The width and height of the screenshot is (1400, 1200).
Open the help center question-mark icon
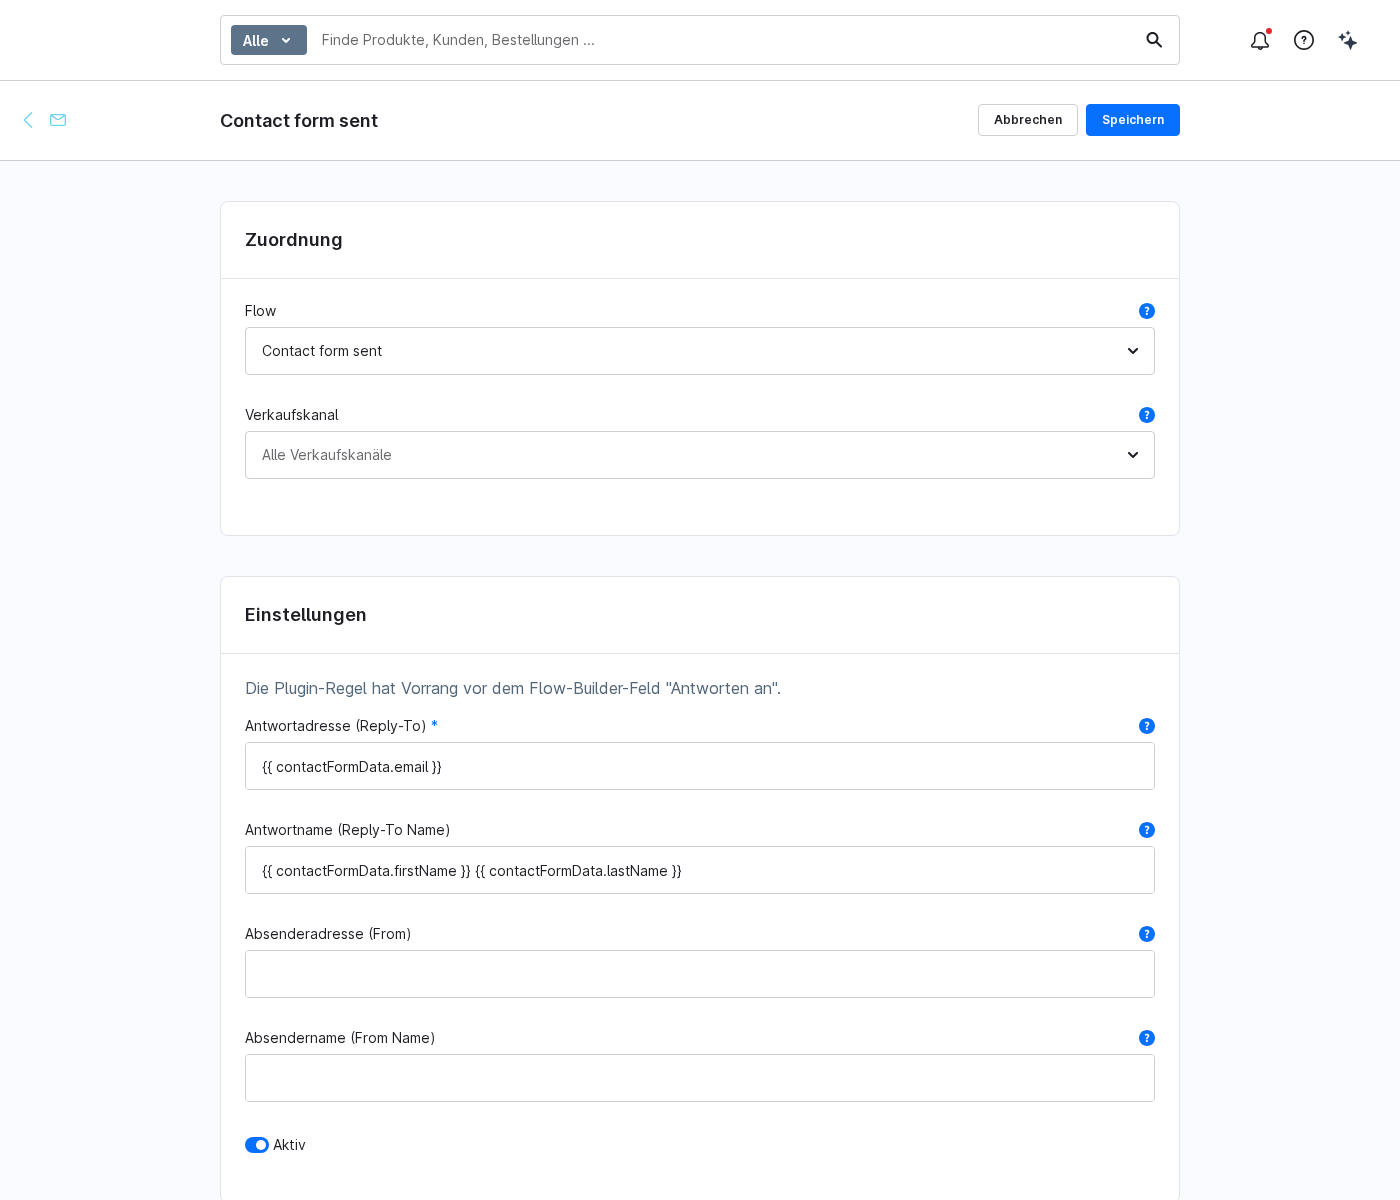point(1304,40)
